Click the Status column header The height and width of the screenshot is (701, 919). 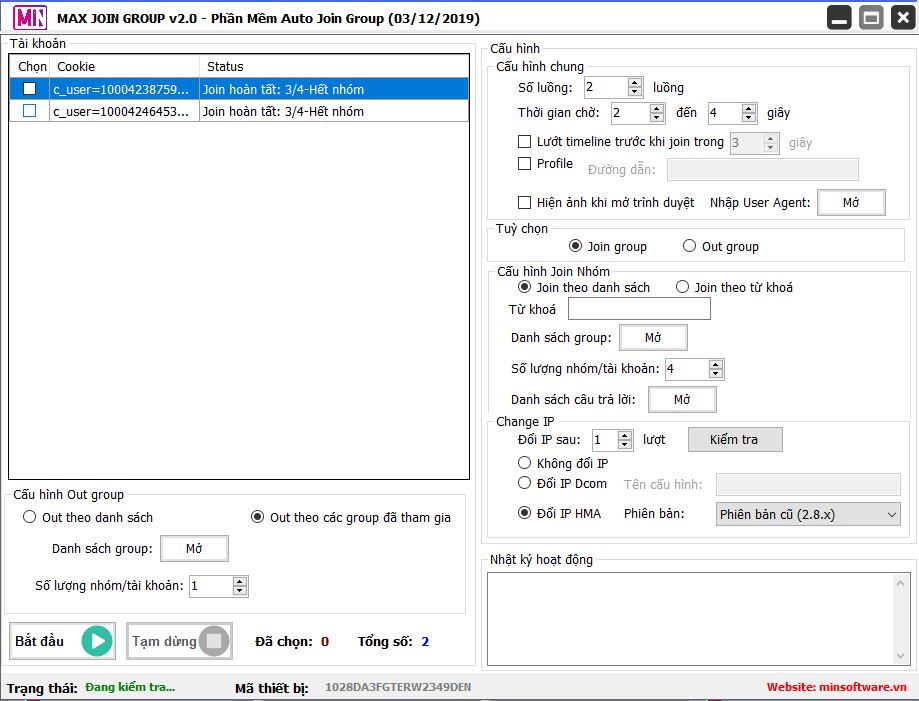(x=225, y=66)
